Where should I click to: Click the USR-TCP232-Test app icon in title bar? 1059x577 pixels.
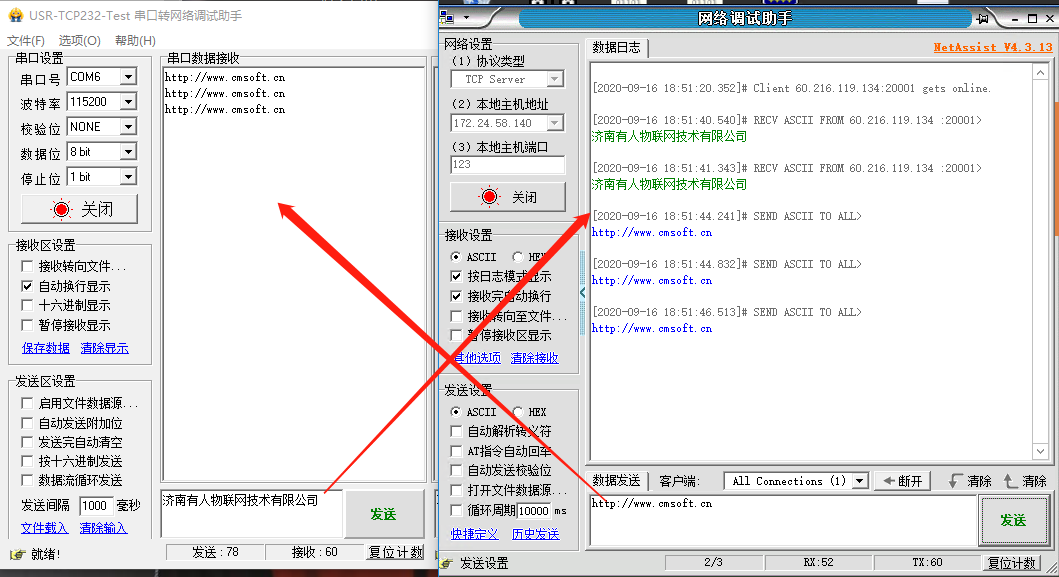(15, 16)
